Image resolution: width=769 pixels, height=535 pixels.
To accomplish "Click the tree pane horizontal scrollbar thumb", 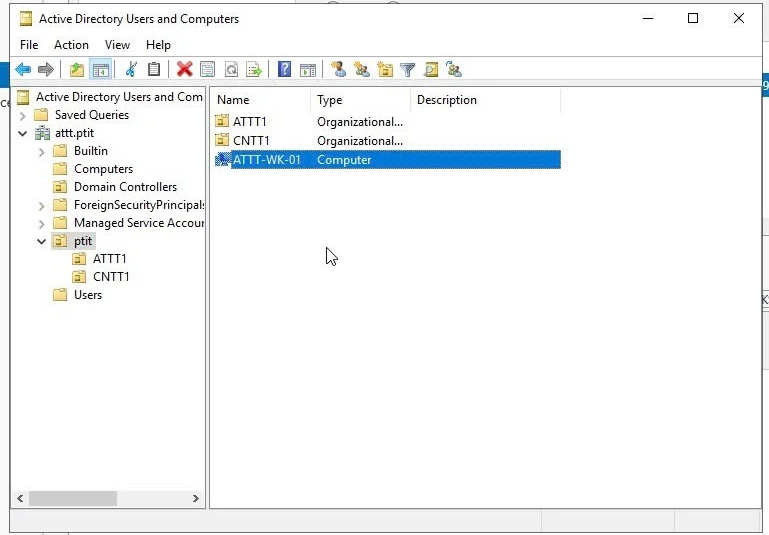I will tap(73, 499).
